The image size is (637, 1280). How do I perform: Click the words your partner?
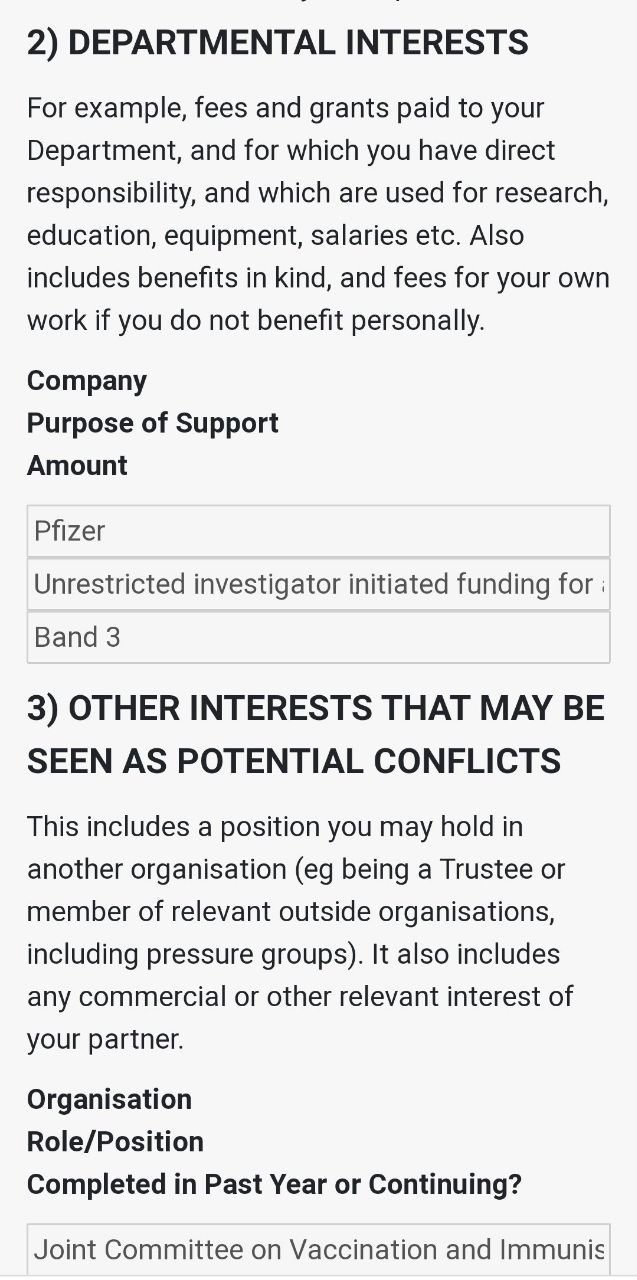105,1039
